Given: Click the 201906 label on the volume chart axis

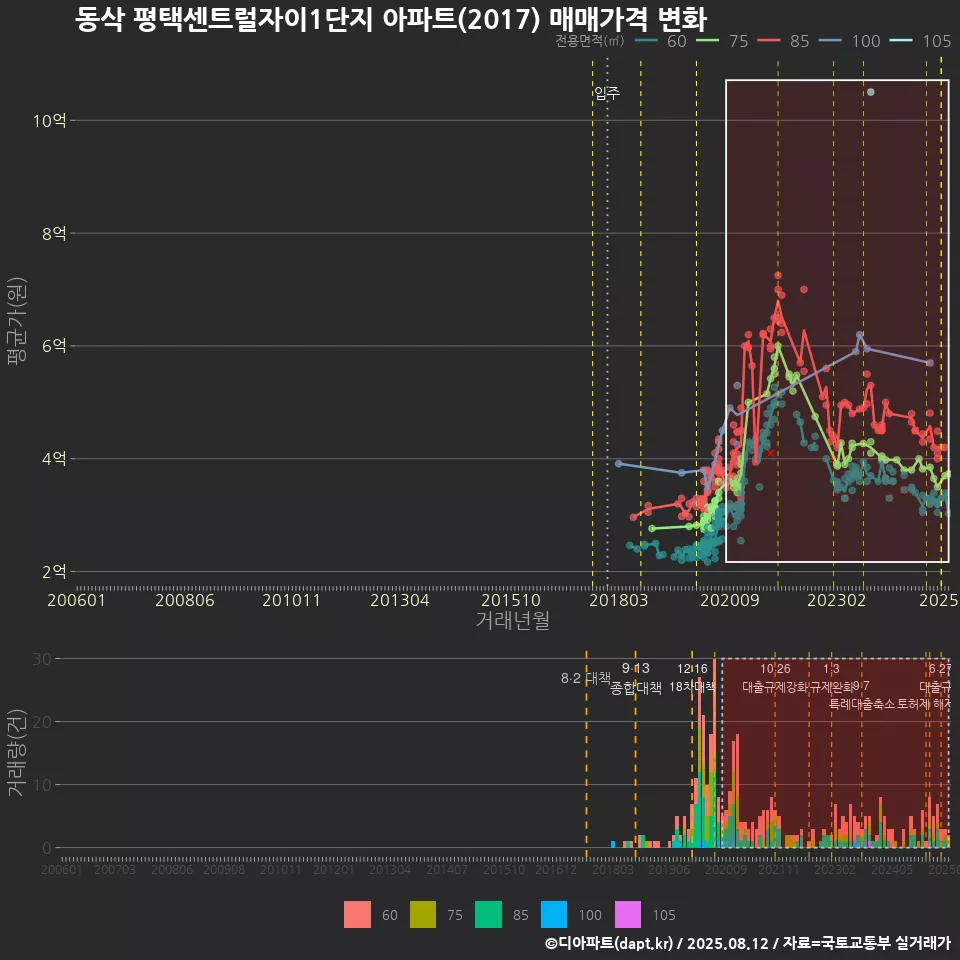Looking at the screenshot, I should 669,869.
